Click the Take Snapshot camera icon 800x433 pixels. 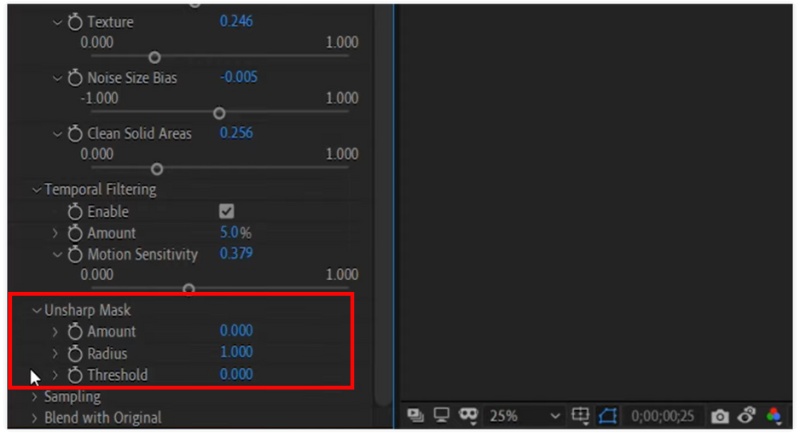tap(719, 415)
